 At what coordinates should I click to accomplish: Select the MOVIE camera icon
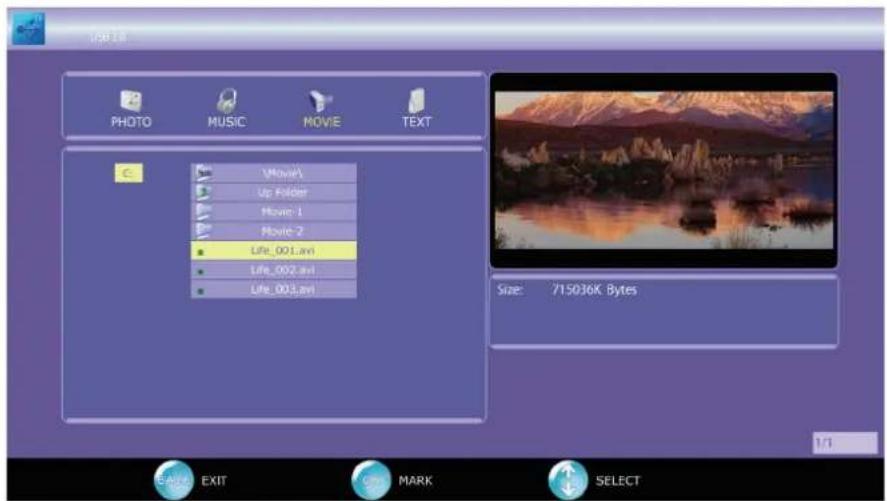(x=321, y=101)
